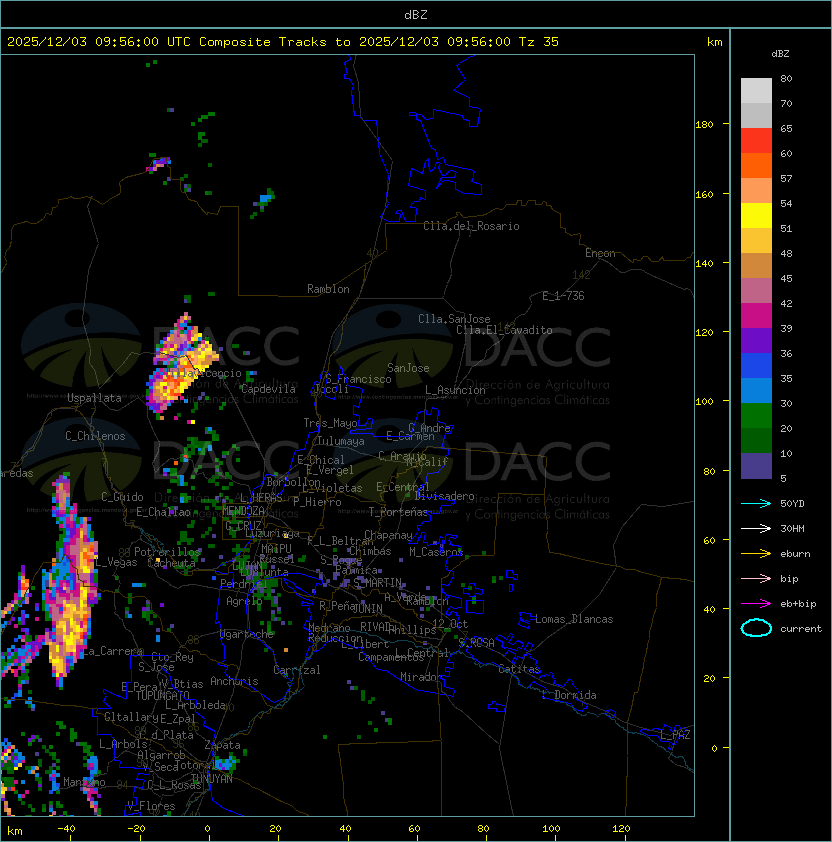Click the dBZ title at top

(x=416, y=14)
